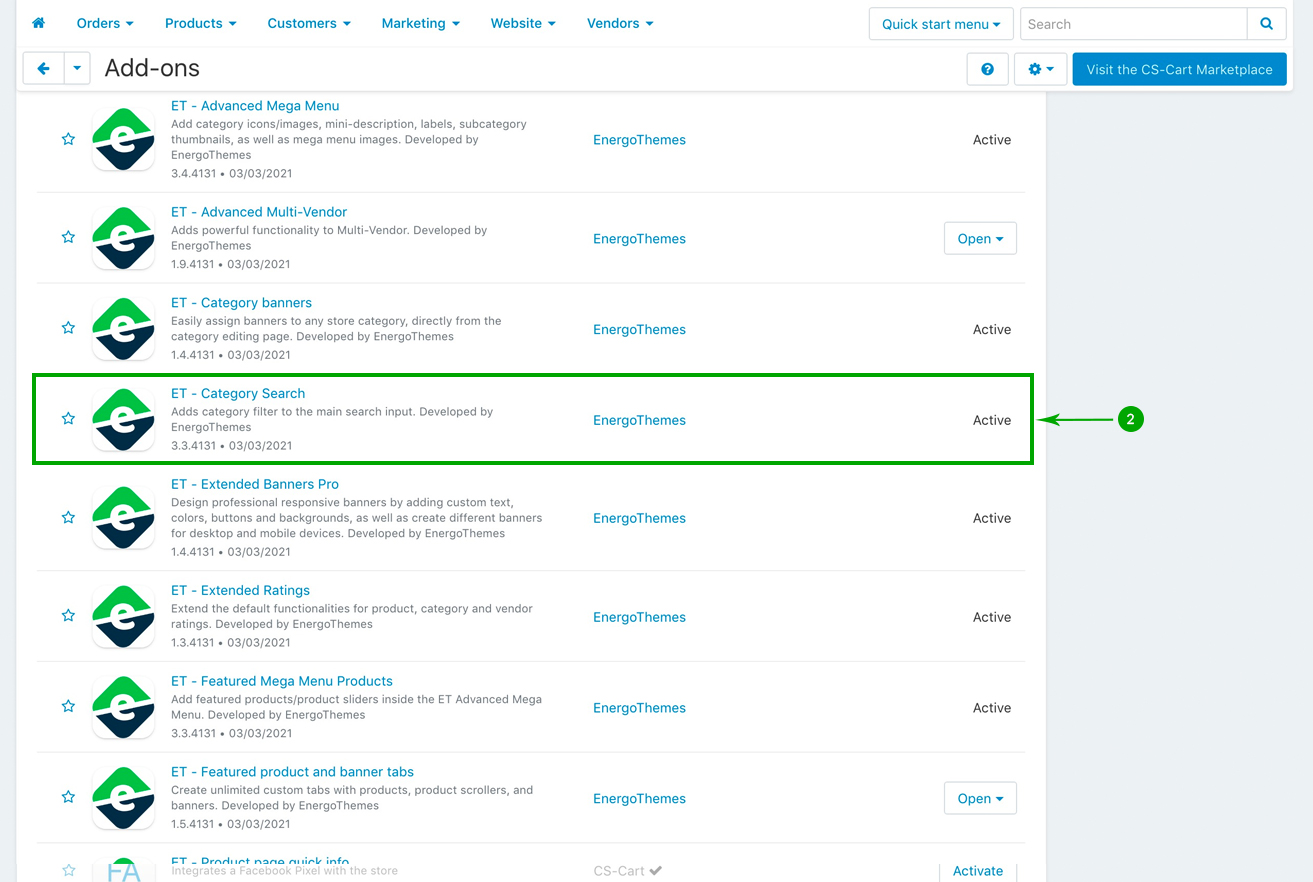Click Visit the CS-Cart Marketplace button
This screenshot has height=882, width=1313.
(1179, 69)
